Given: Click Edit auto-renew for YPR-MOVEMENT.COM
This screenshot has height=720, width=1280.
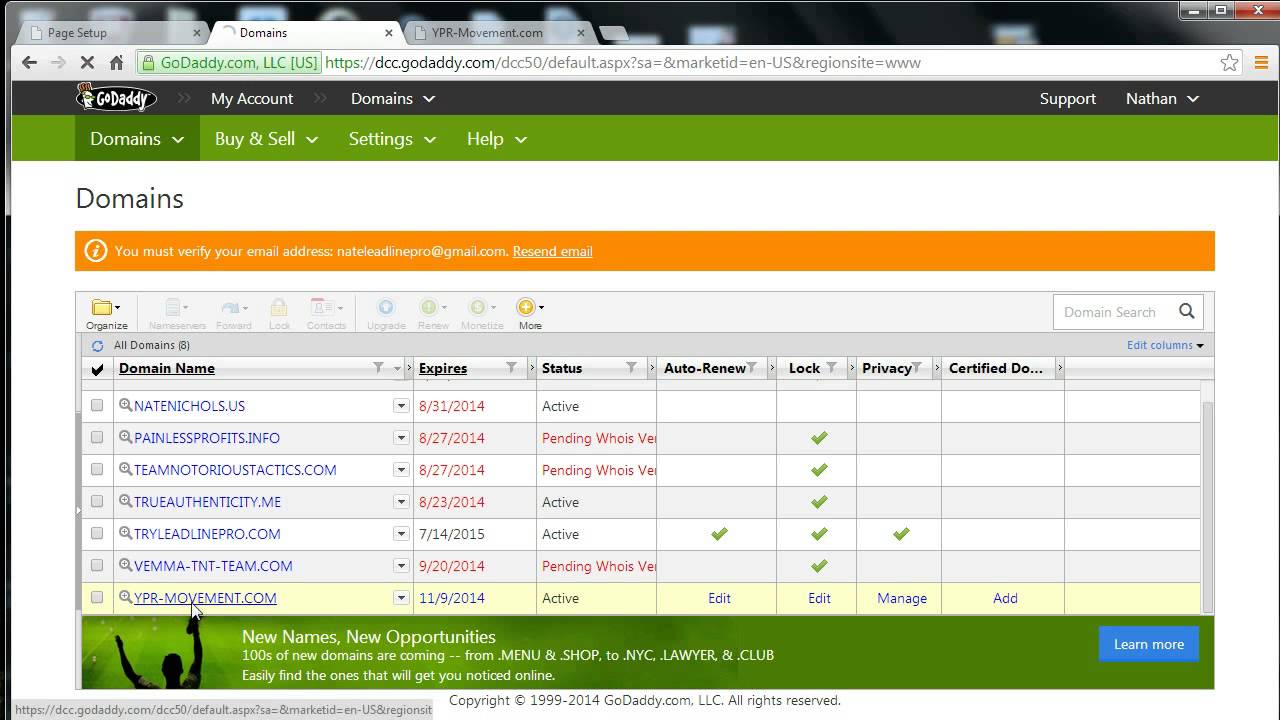Looking at the screenshot, I should click(719, 598).
